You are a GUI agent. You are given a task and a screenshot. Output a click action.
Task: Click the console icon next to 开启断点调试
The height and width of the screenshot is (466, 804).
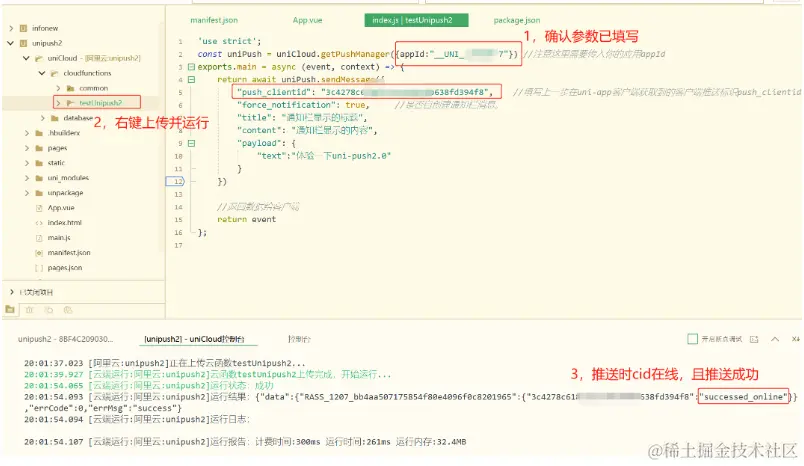[x=754, y=339]
